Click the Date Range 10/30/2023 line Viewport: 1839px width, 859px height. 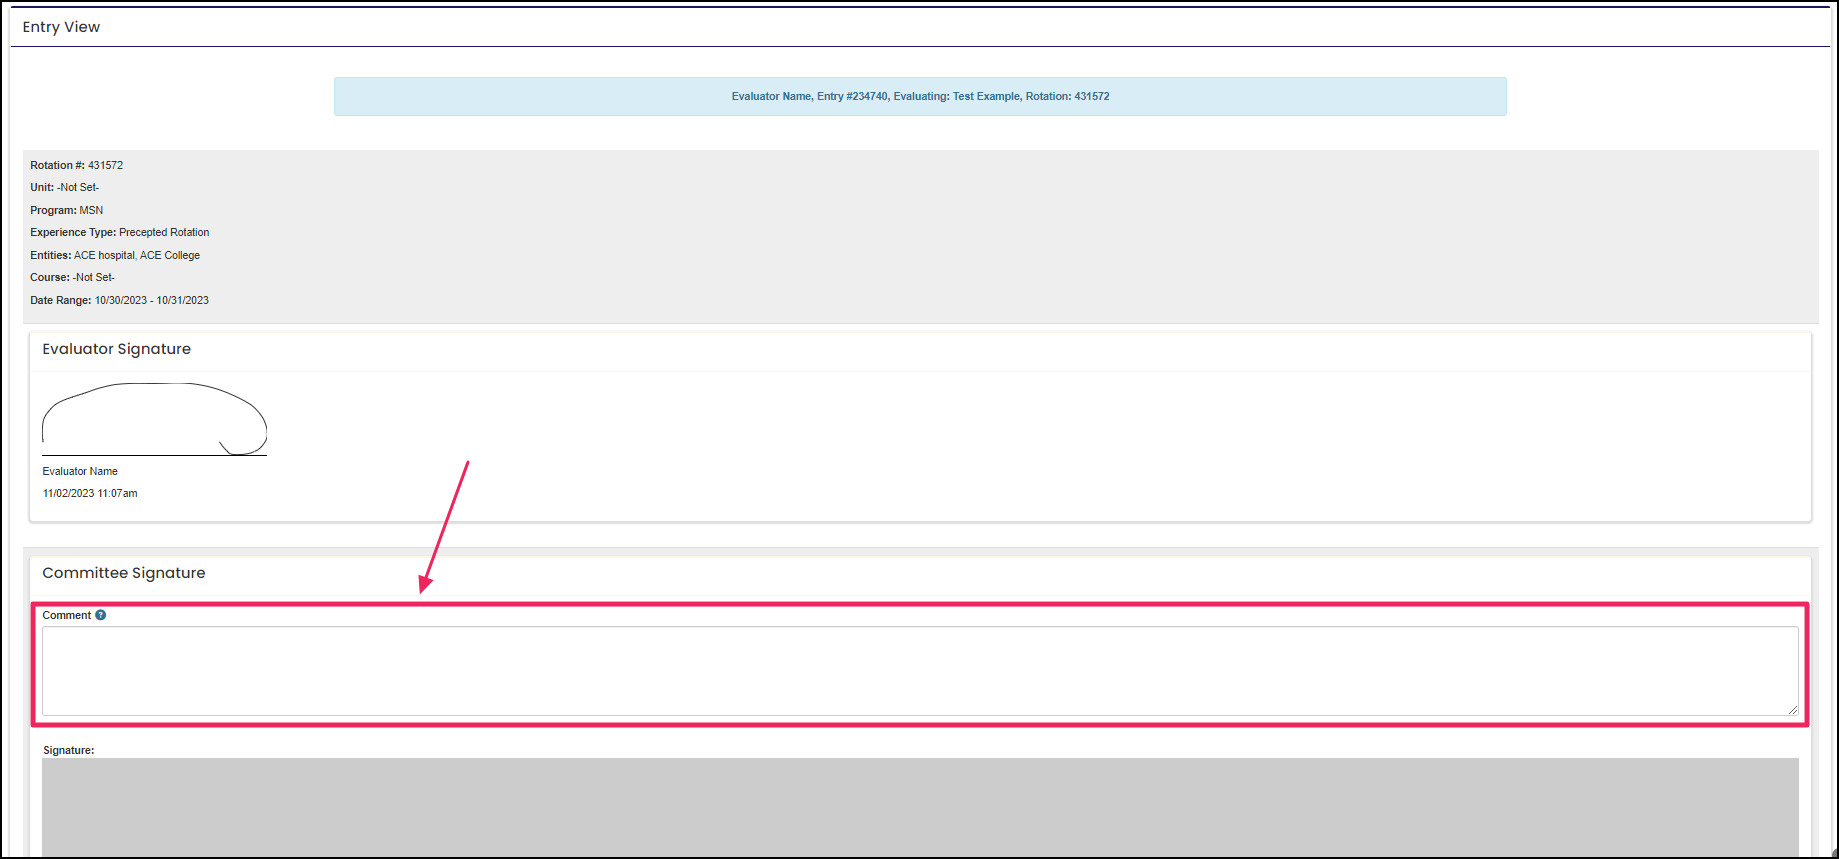[119, 300]
